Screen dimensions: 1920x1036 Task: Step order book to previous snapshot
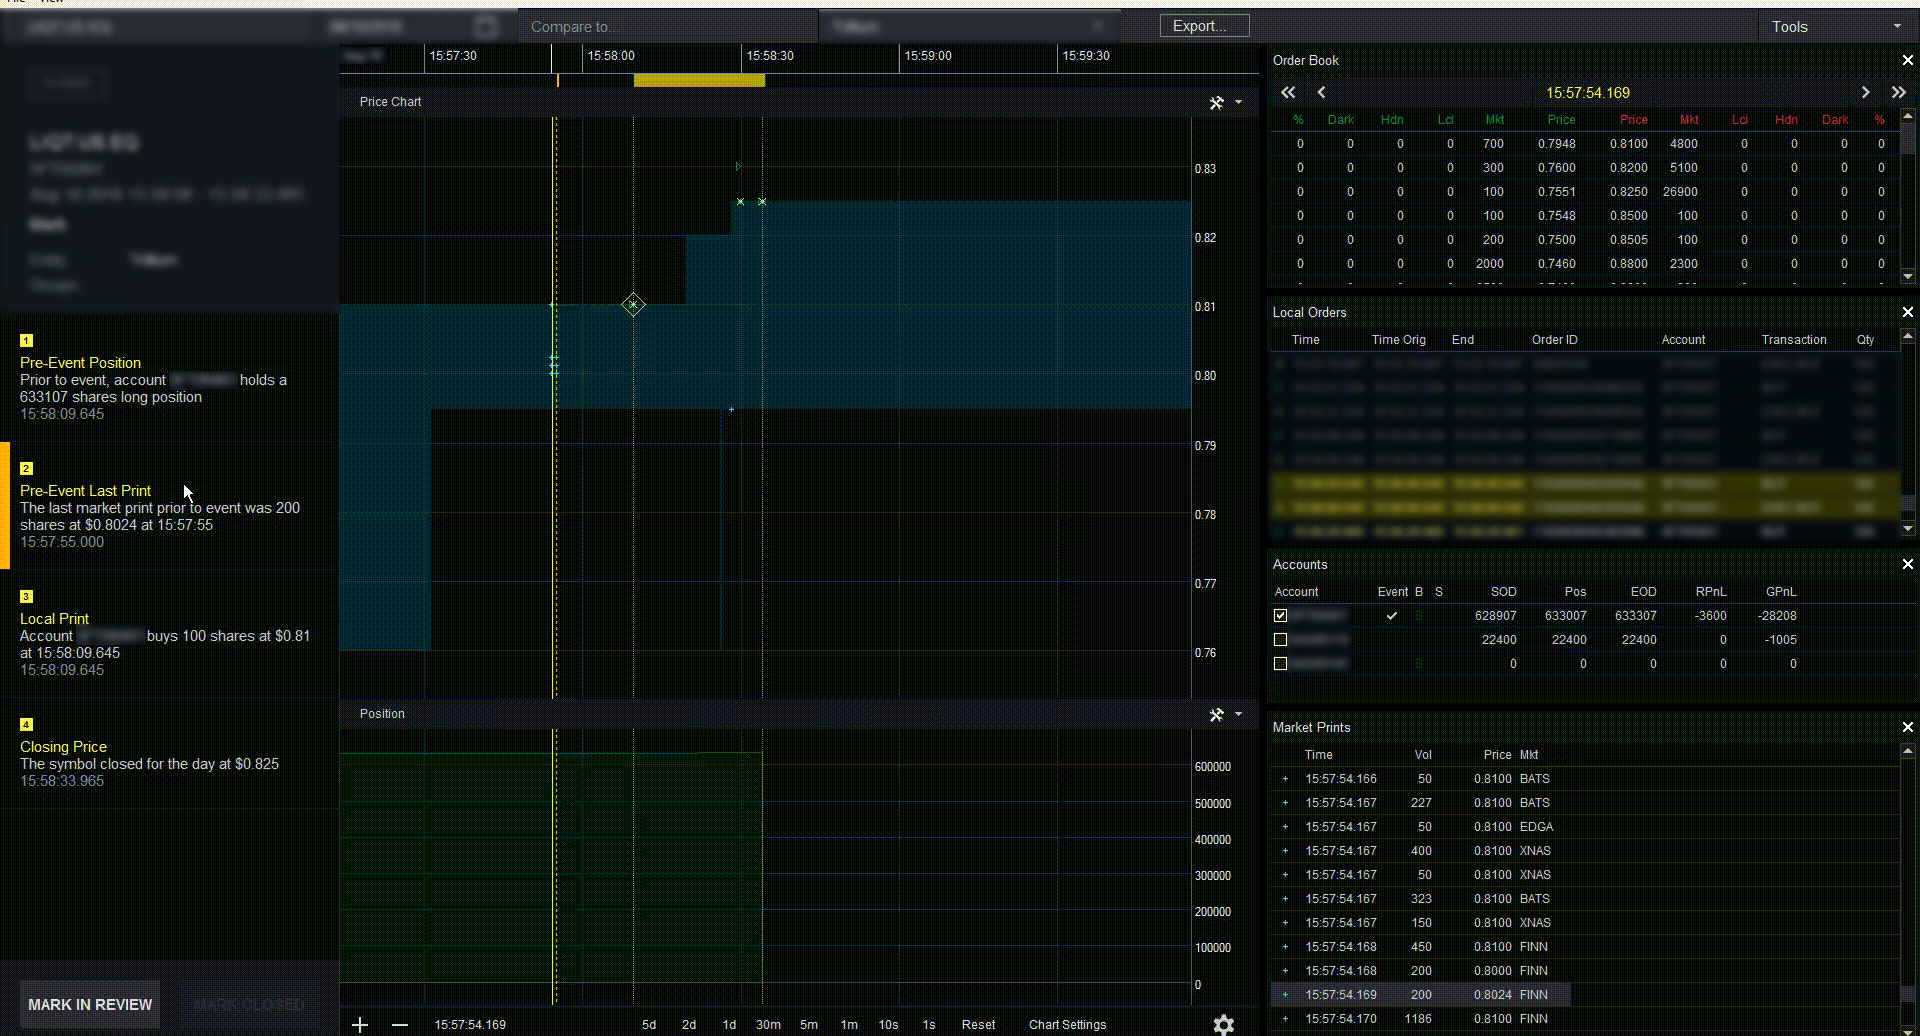(x=1321, y=93)
